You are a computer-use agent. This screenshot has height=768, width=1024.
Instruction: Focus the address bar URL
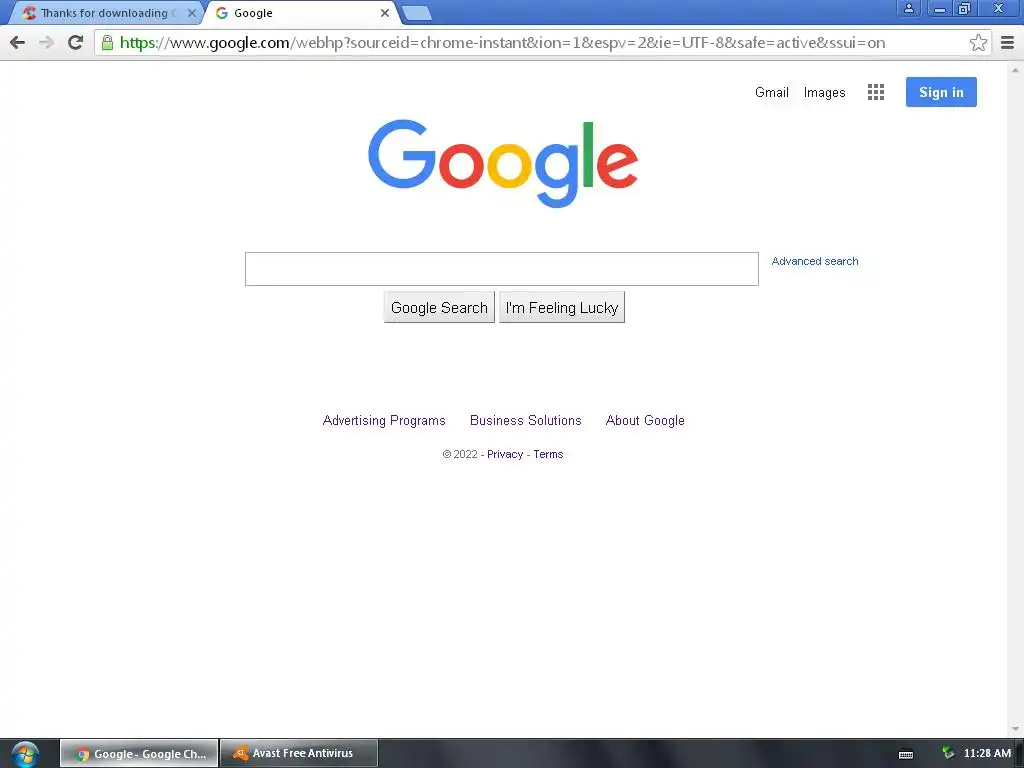point(502,43)
